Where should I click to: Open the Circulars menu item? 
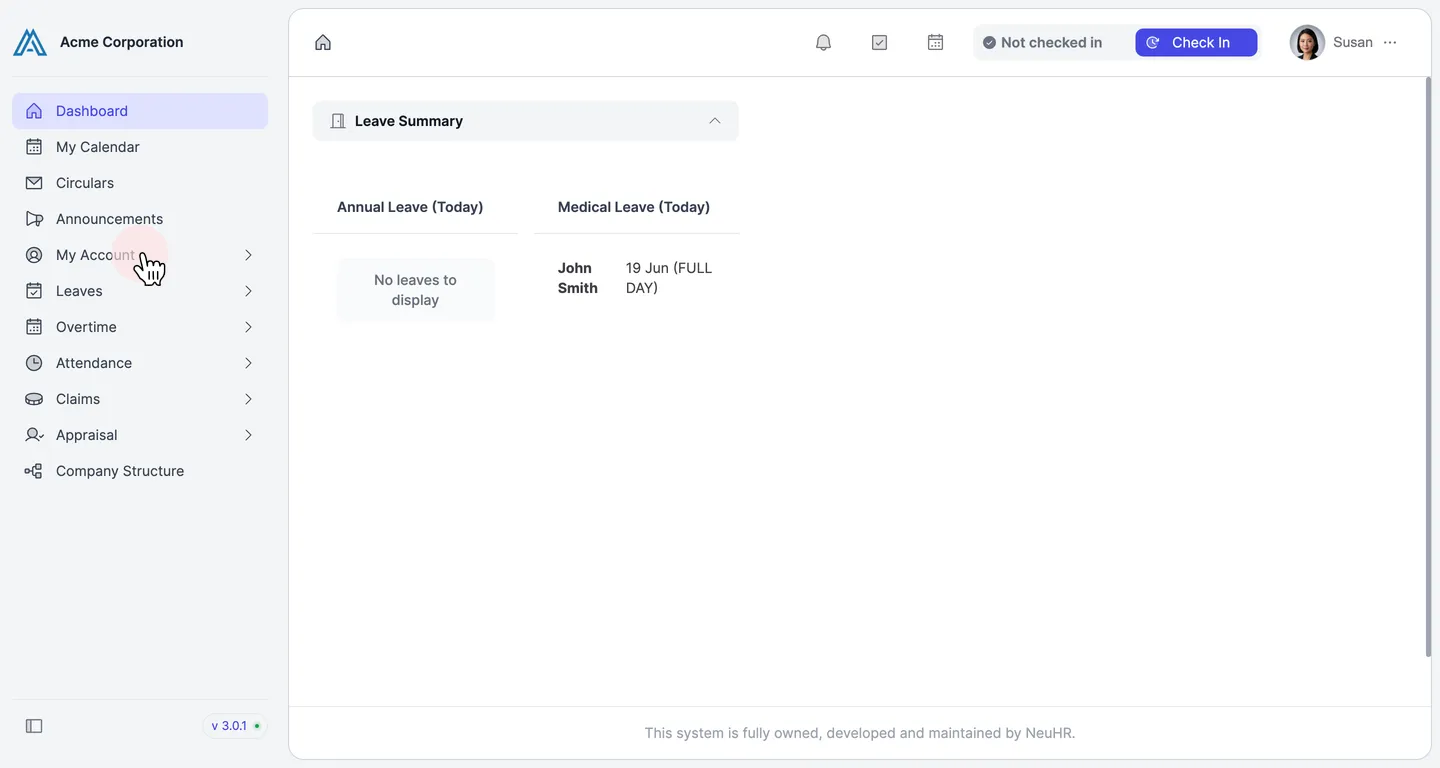coord(140,183)
